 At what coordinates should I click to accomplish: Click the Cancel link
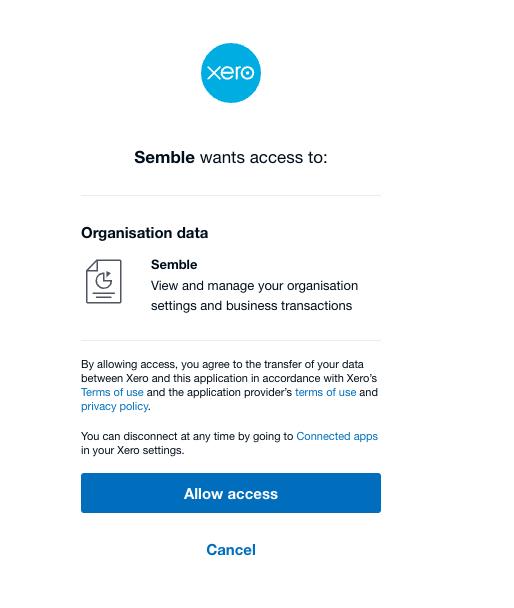[231, 549]
